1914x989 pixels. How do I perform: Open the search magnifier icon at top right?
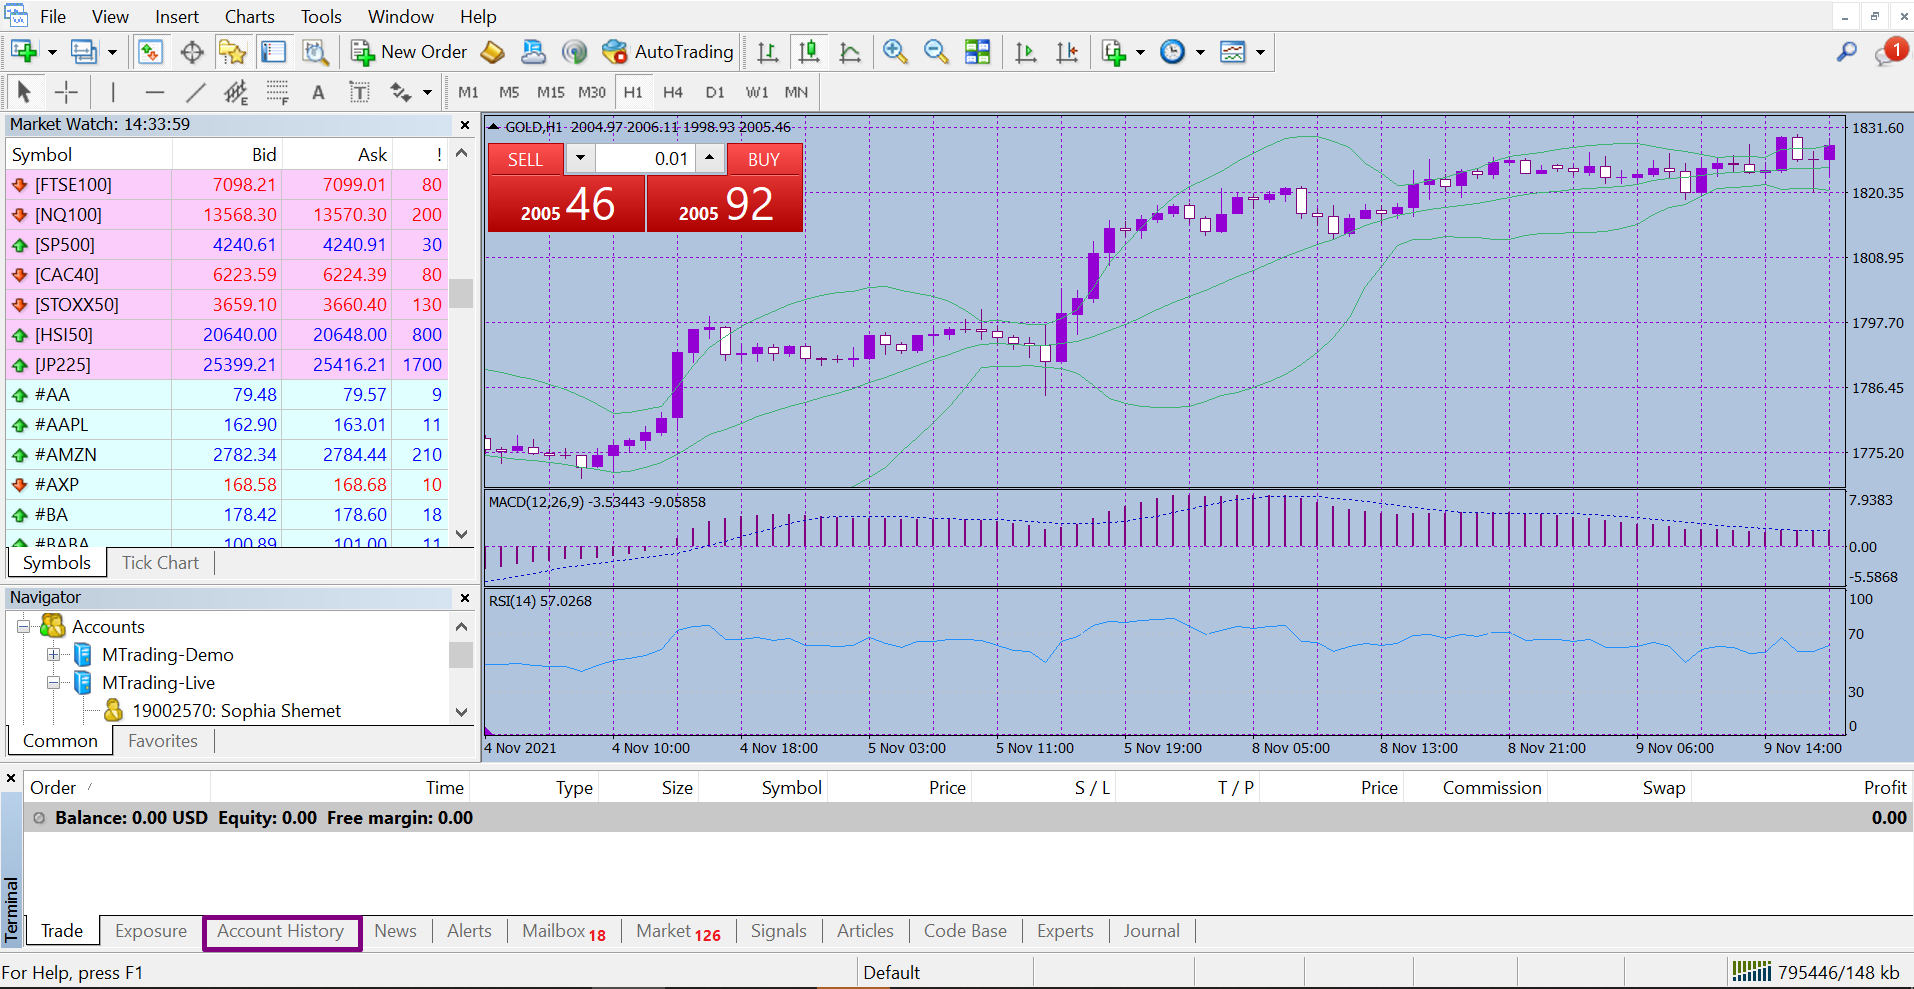click(x=1846, y=52)
